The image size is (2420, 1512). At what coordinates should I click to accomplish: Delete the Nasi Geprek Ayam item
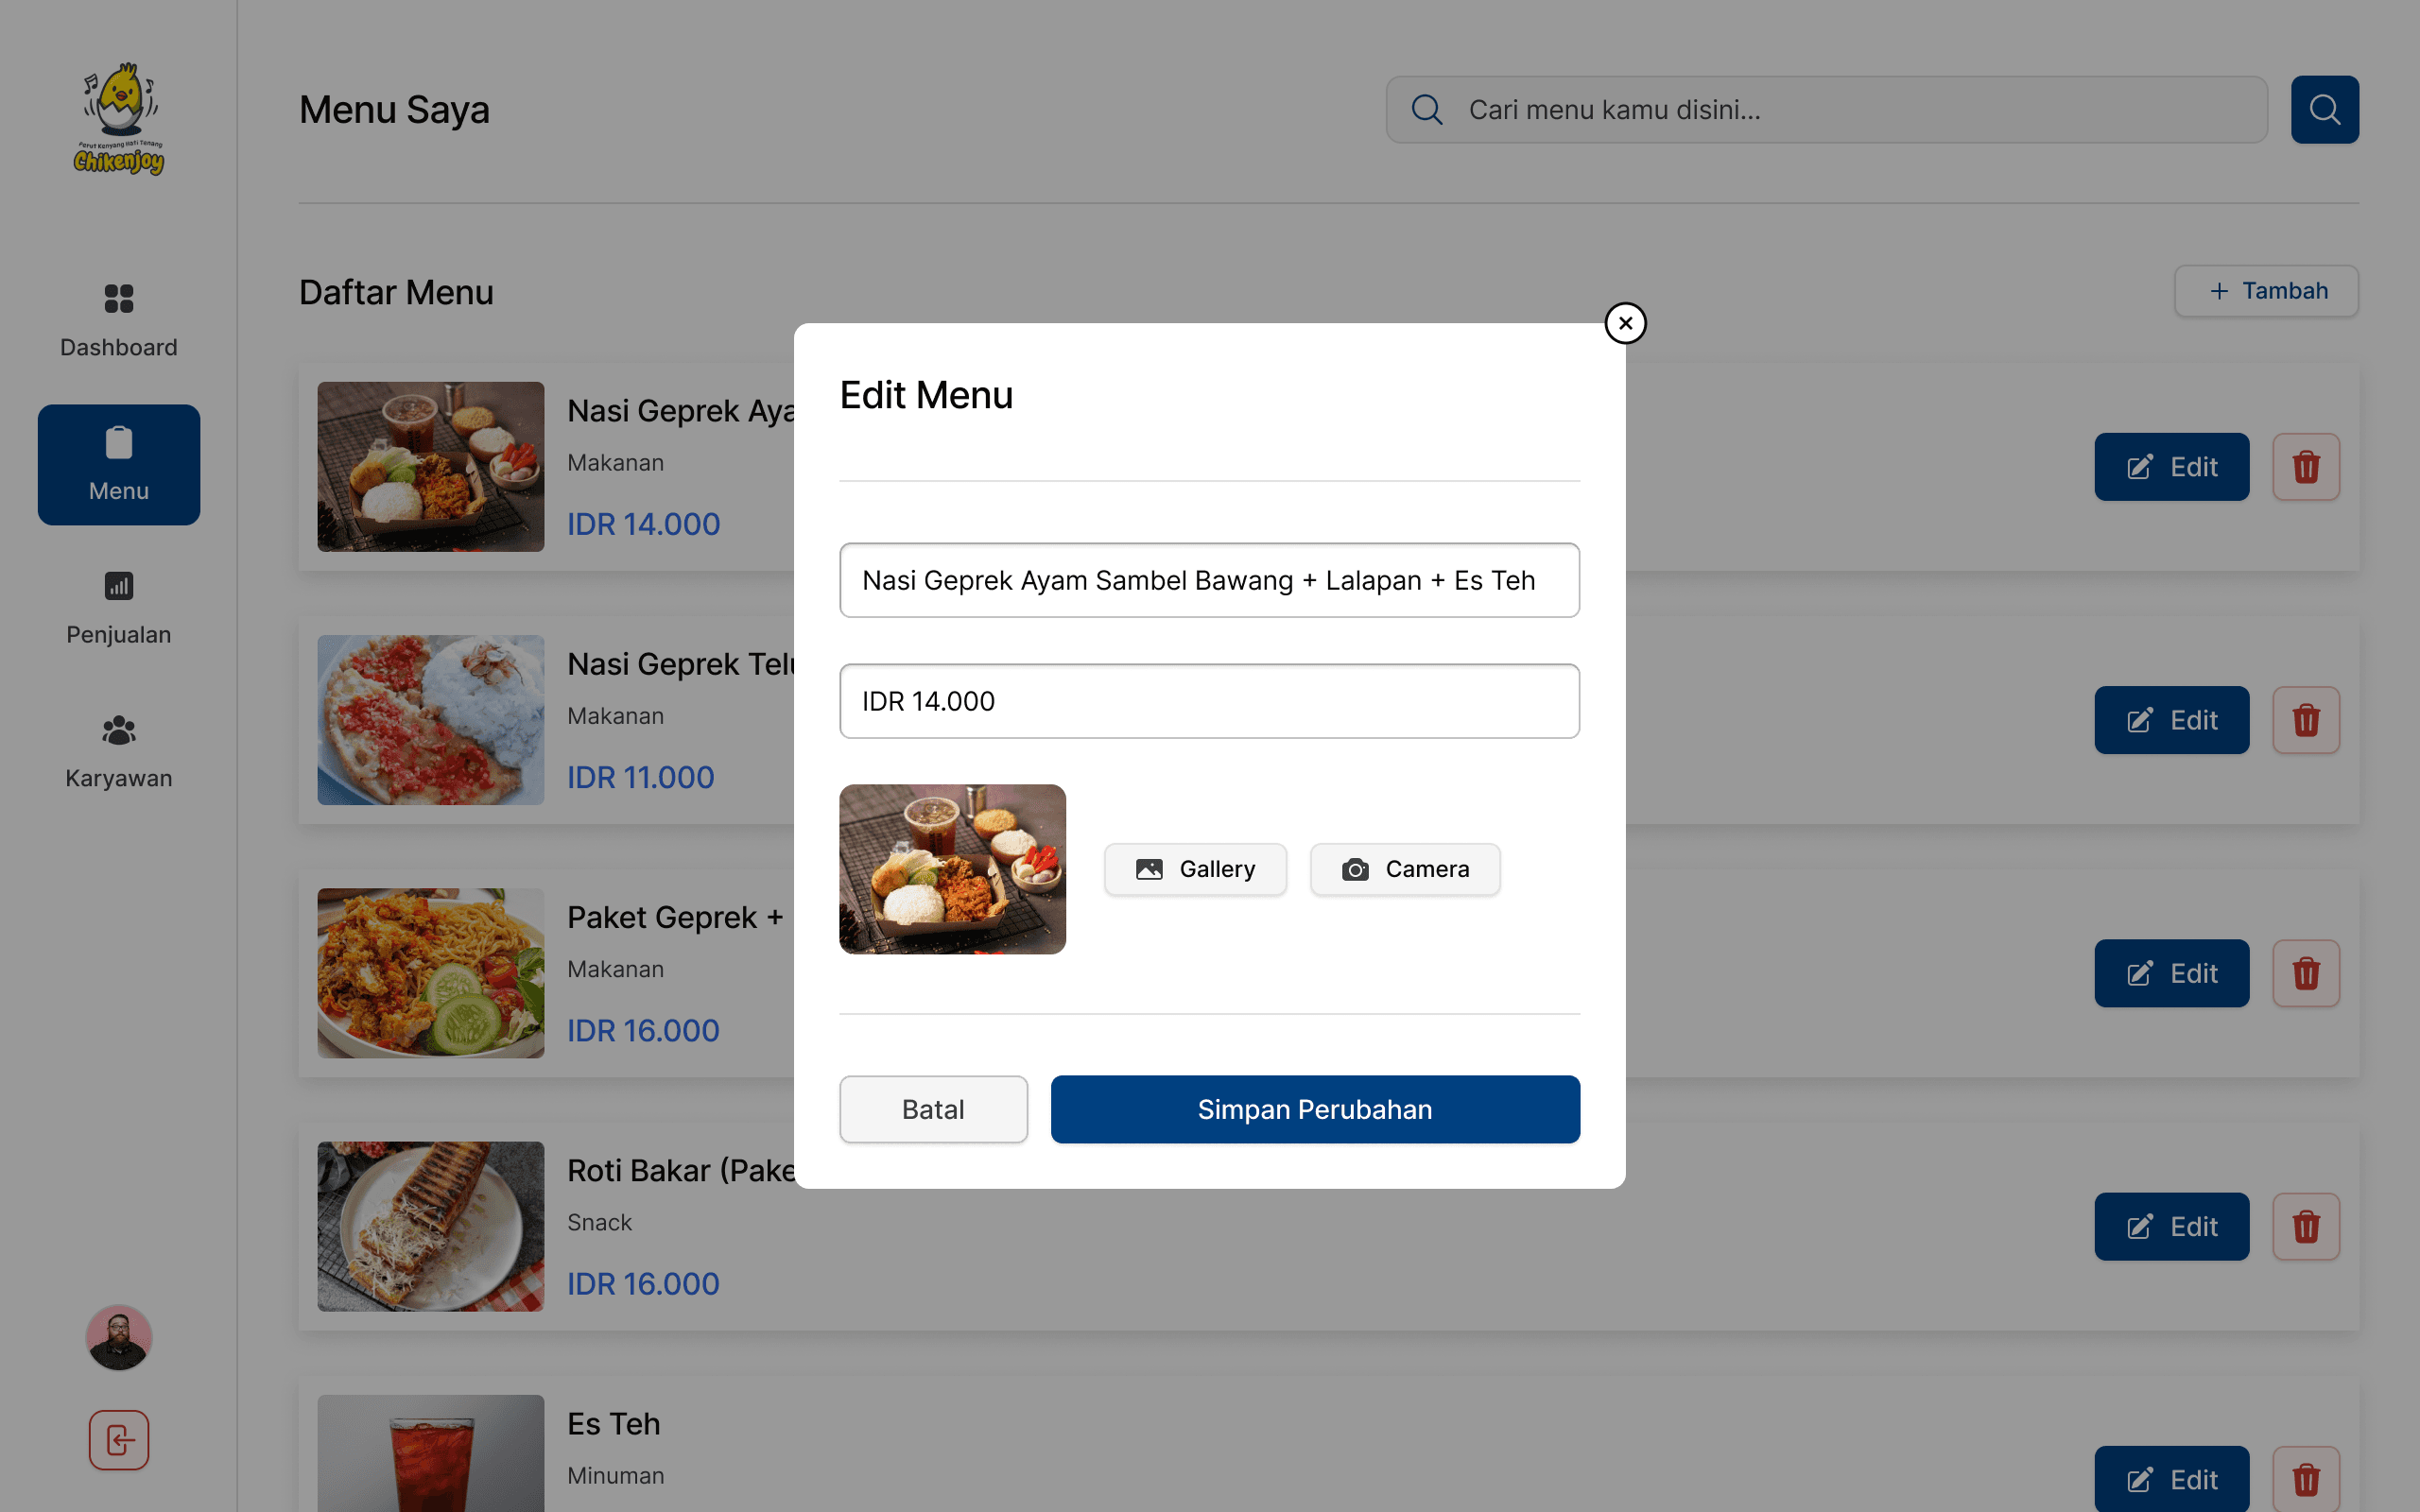click(2305, 467)
